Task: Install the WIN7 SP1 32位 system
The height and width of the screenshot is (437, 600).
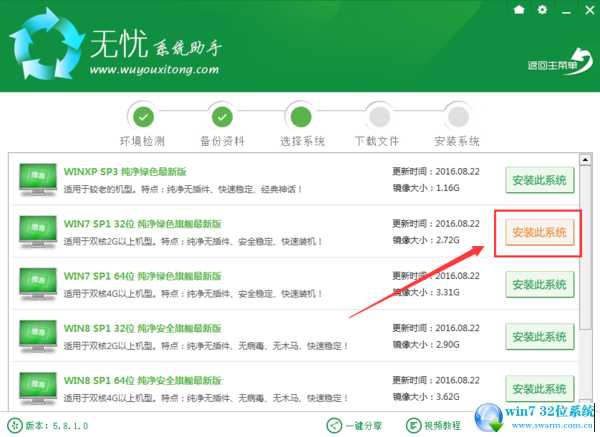Action: coord(540,232)
